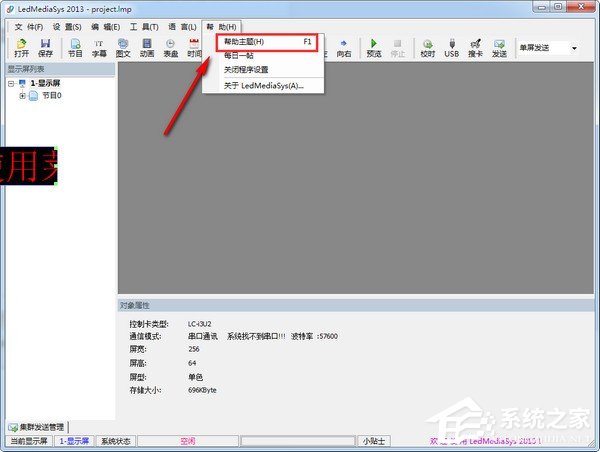The image size is (600, 452).
Task: Open the 编辑(E) menu
Action: click(x=106, y=27)
